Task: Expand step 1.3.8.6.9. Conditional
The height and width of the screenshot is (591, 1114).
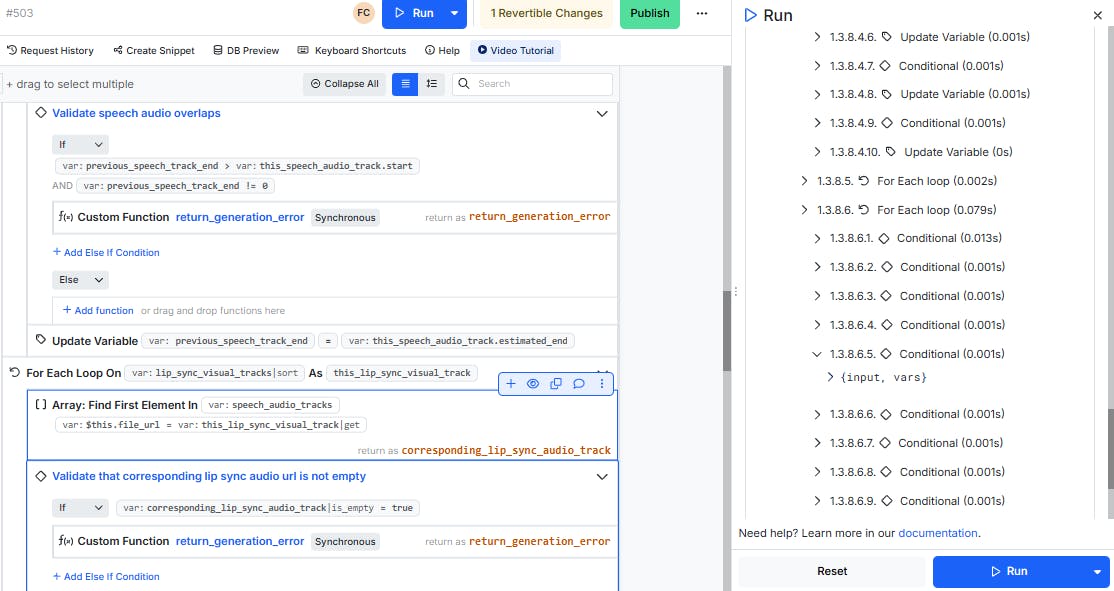Action: tap(817, 501)
